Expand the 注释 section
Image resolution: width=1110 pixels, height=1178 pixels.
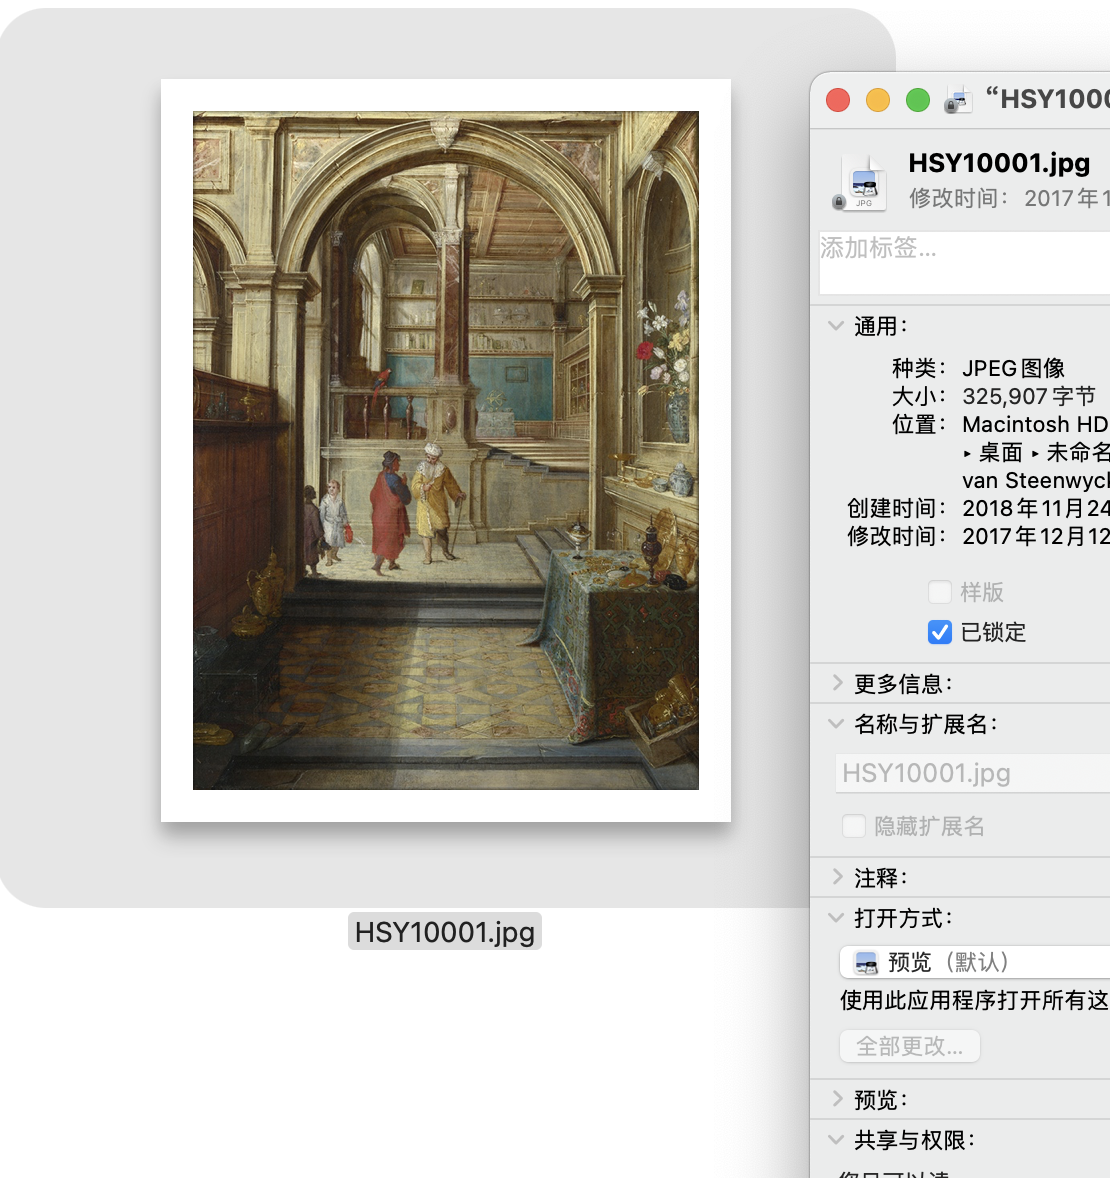pyautogui.click(x=836, y=878)
